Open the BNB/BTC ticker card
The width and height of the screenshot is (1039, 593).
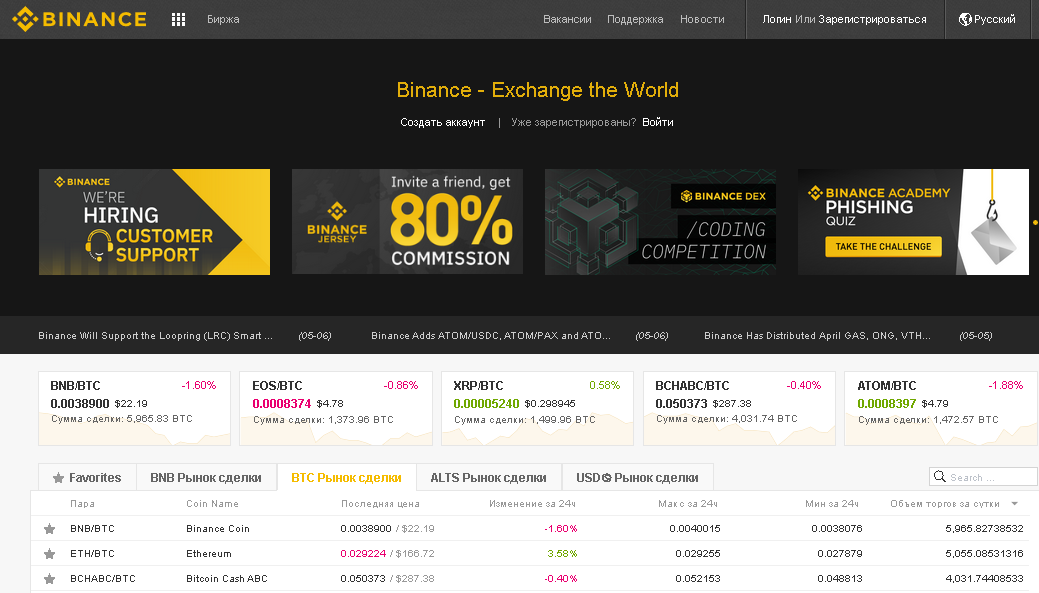click(x=135, y=408)
